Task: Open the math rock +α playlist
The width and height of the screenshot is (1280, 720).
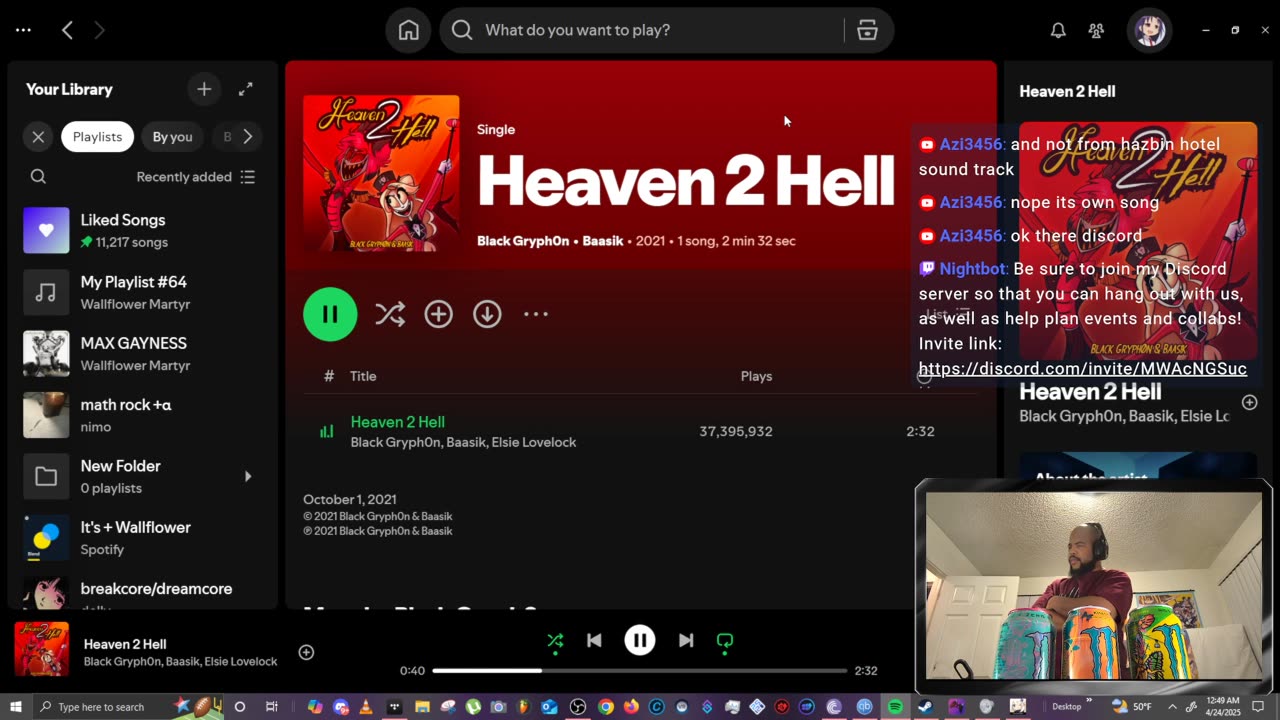Action: [x=142, y=415]
